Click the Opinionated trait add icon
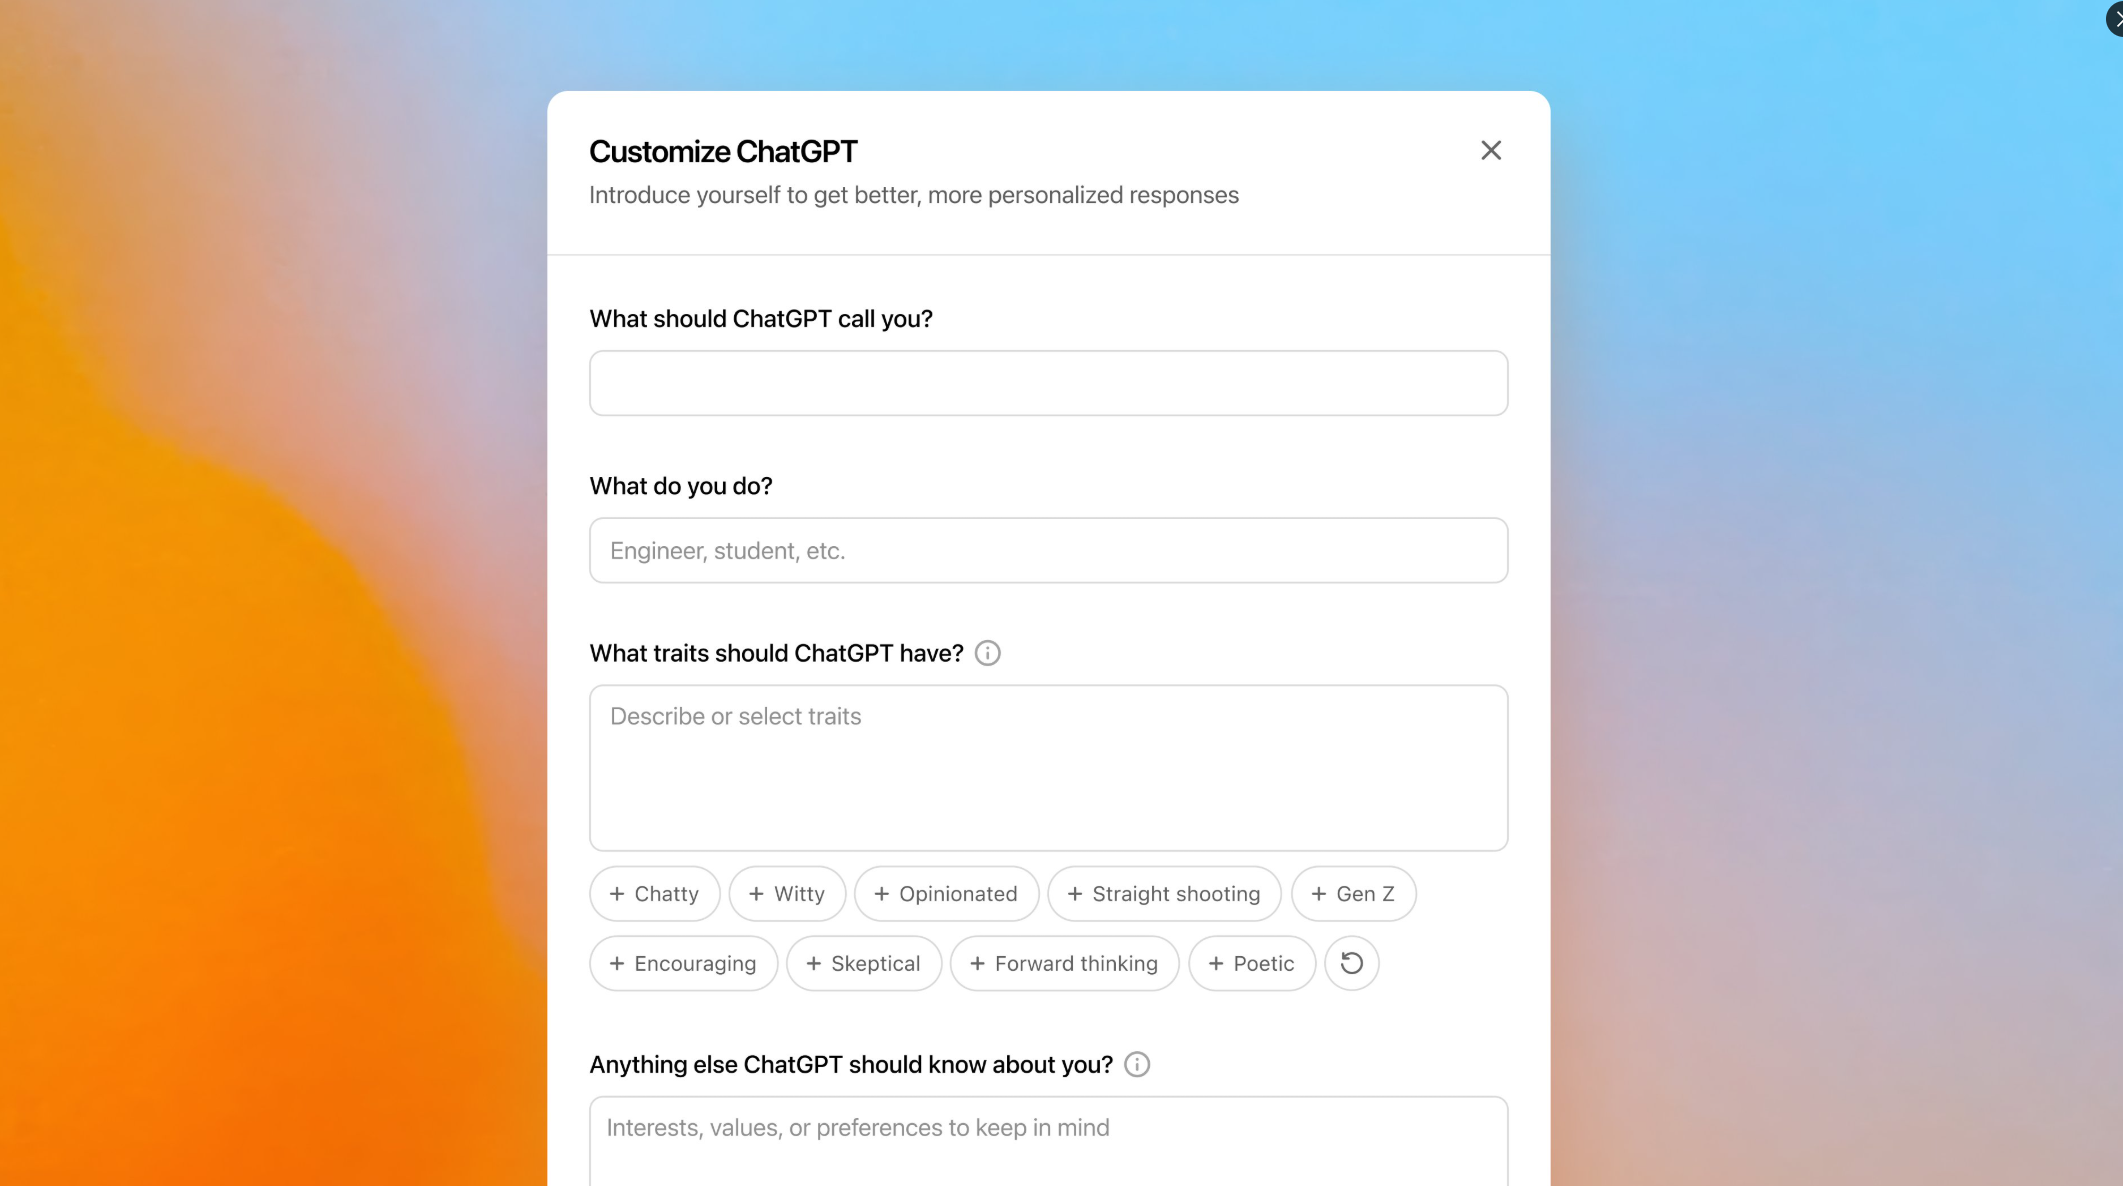 point(879,893)
